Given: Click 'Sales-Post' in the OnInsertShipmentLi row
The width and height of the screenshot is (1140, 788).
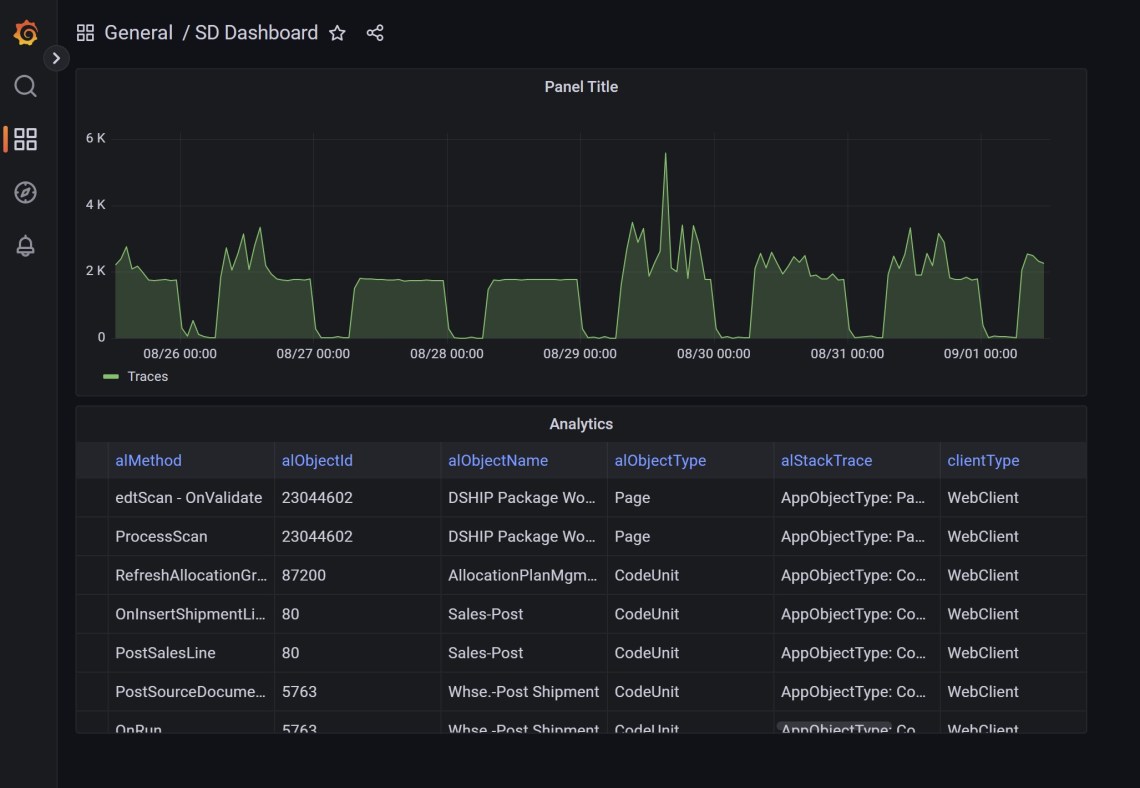Looking at the screenshot, I should (523, 614).
